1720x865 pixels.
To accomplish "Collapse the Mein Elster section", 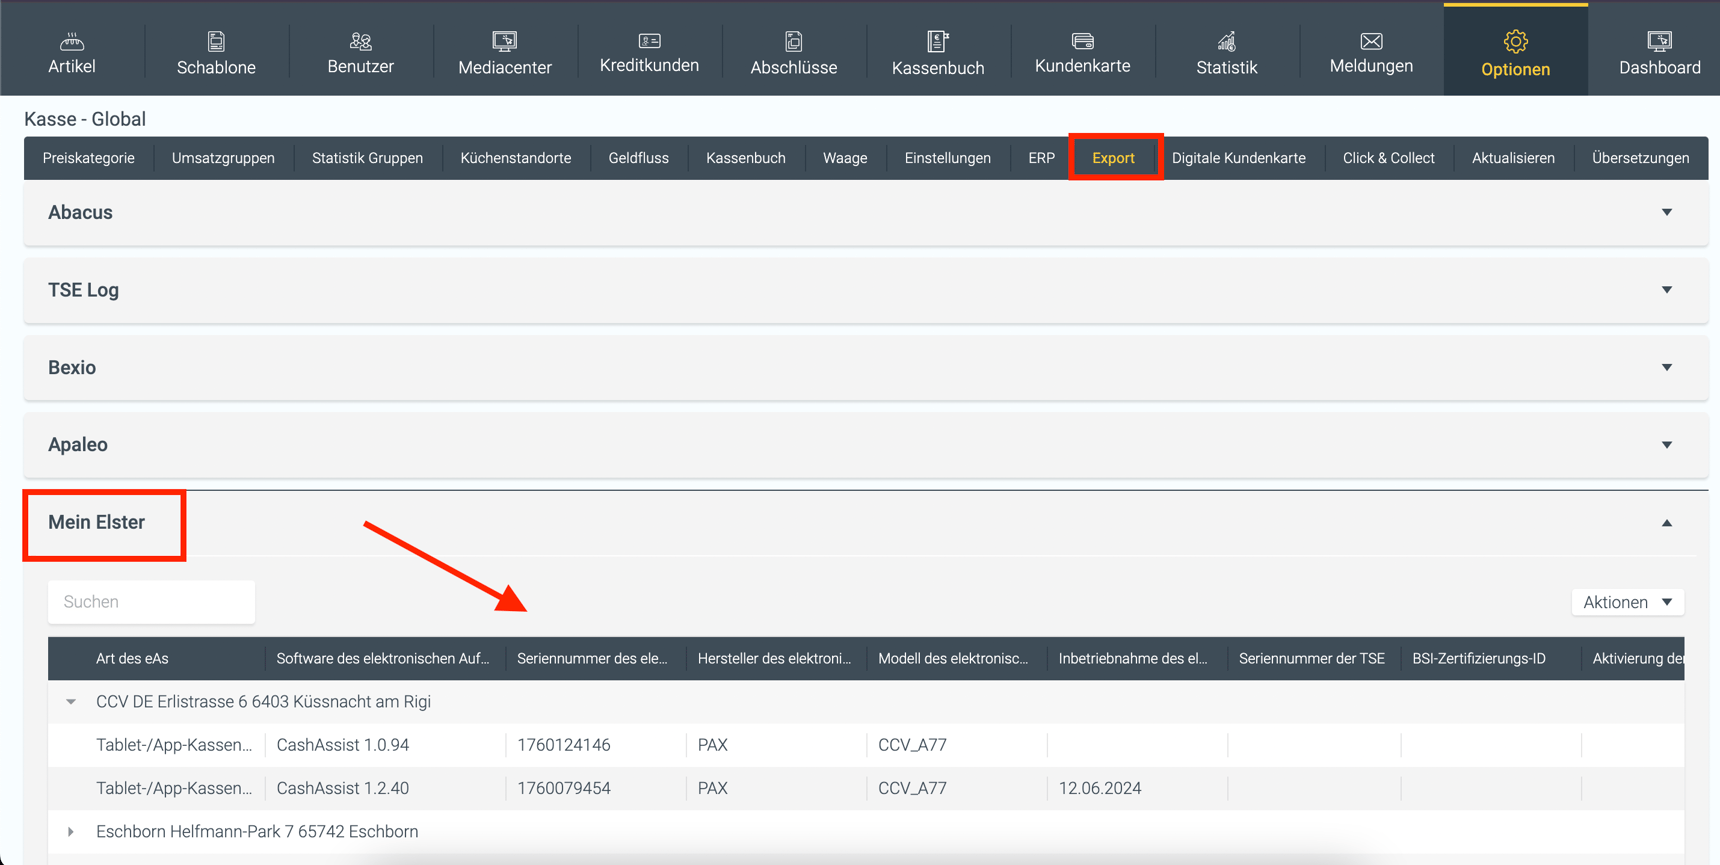I will [1666, 523].
